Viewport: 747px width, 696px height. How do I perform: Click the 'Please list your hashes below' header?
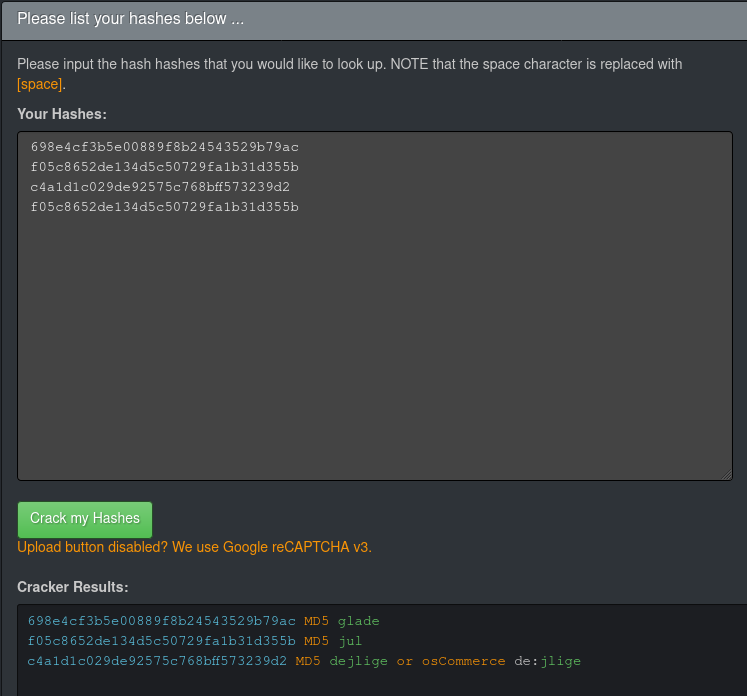131,19
